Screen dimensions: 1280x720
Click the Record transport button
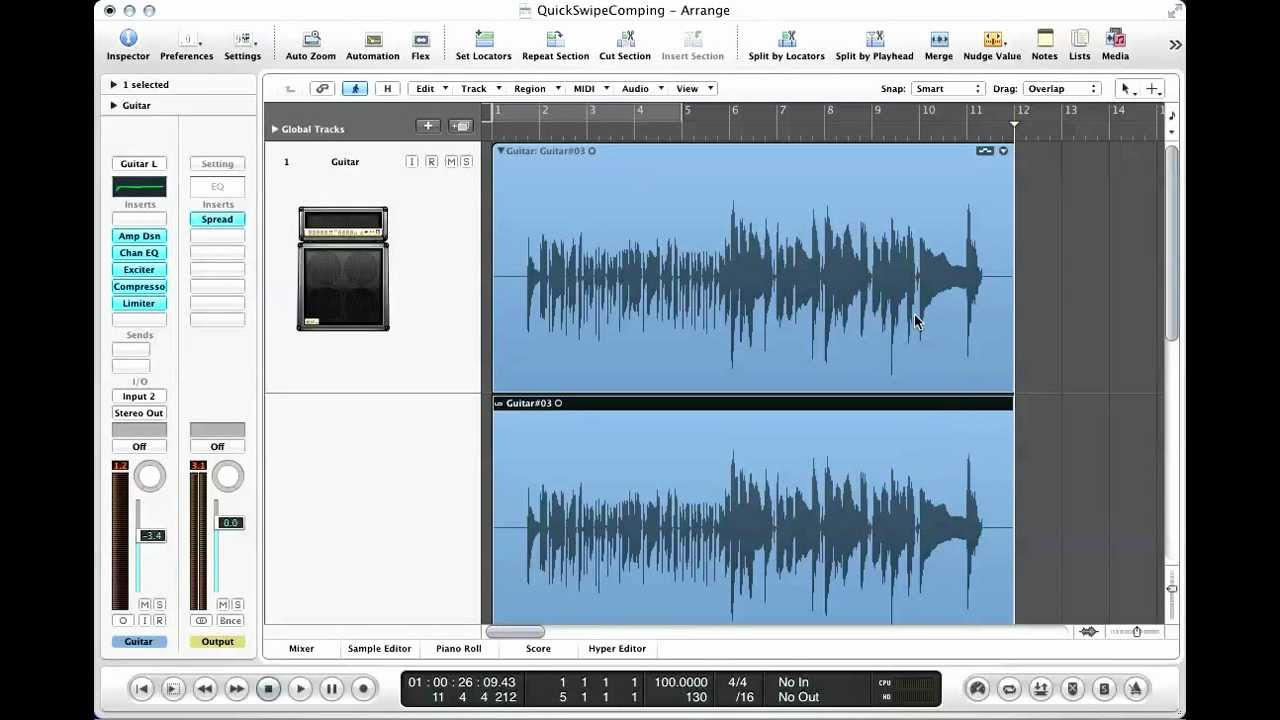(364, 688)
